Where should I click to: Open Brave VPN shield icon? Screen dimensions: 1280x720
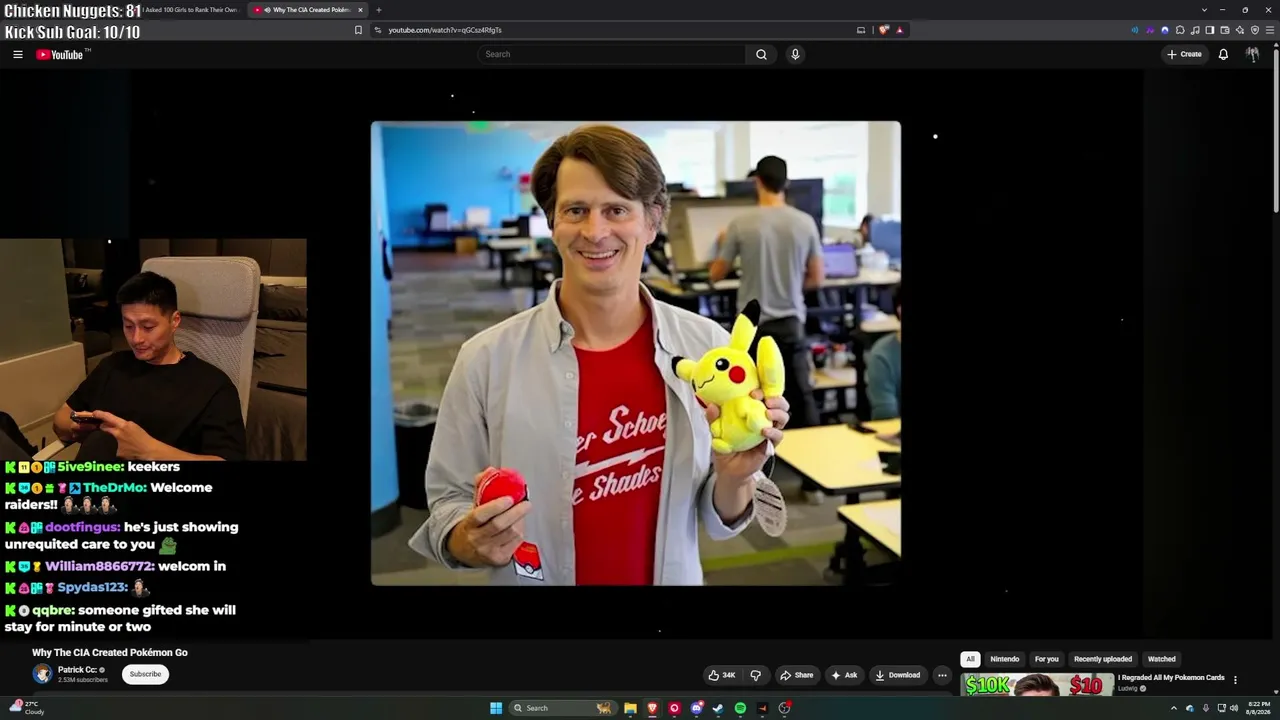(x=1255, y=30)
